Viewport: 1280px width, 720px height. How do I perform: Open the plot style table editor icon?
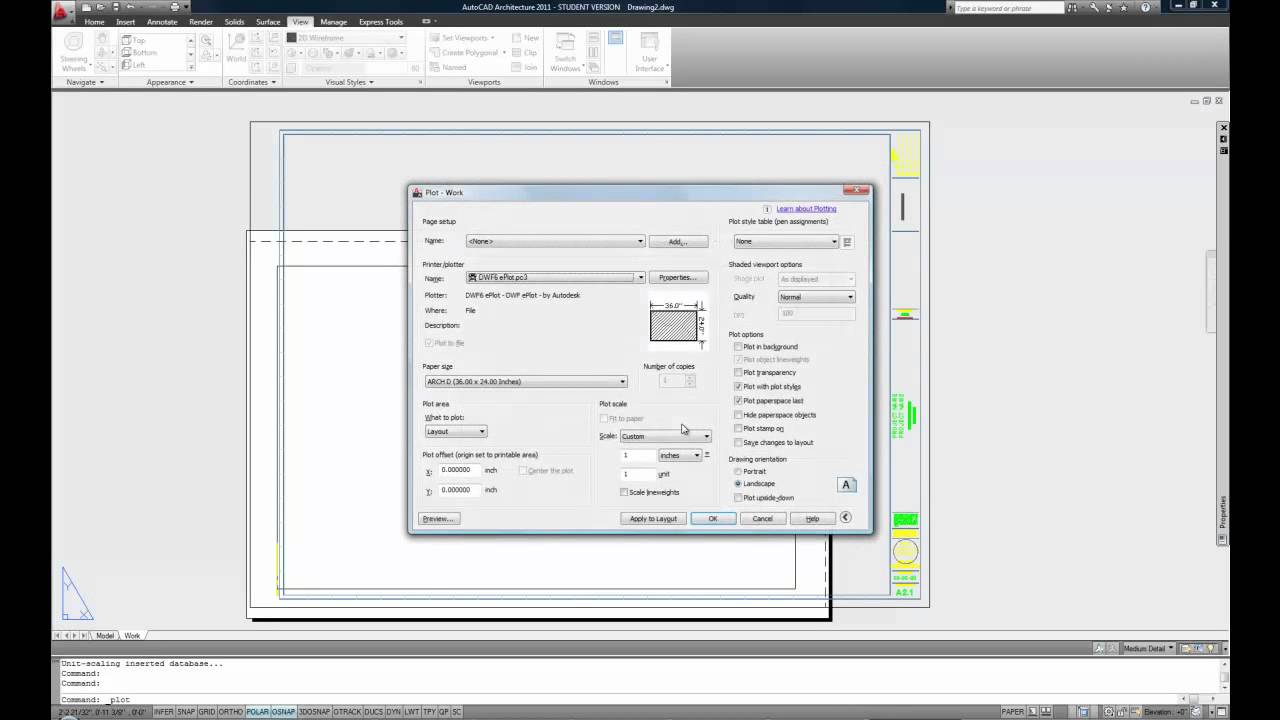click(847, 242)
